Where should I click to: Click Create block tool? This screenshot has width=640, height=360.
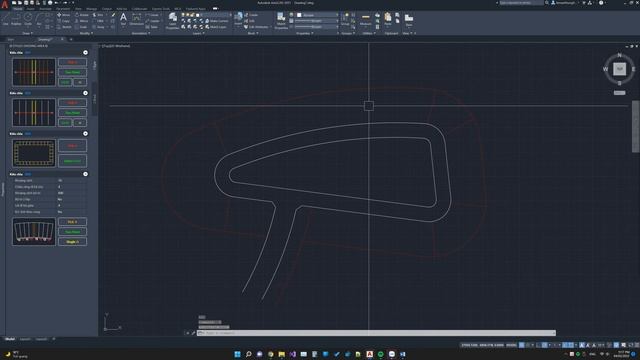tap(251, 15)
